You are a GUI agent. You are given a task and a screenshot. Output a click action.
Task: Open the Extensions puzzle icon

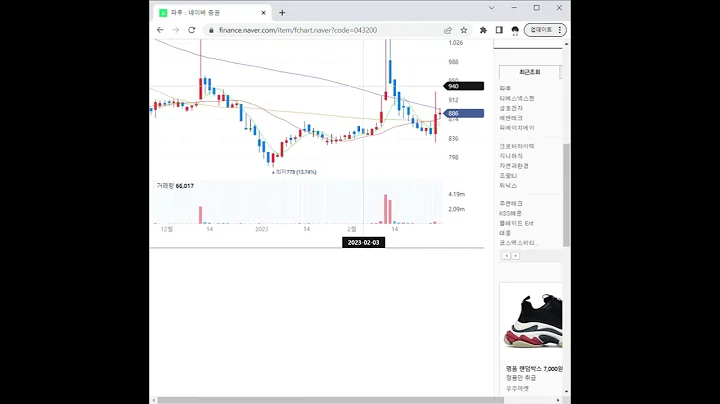[x=483, y=30]
